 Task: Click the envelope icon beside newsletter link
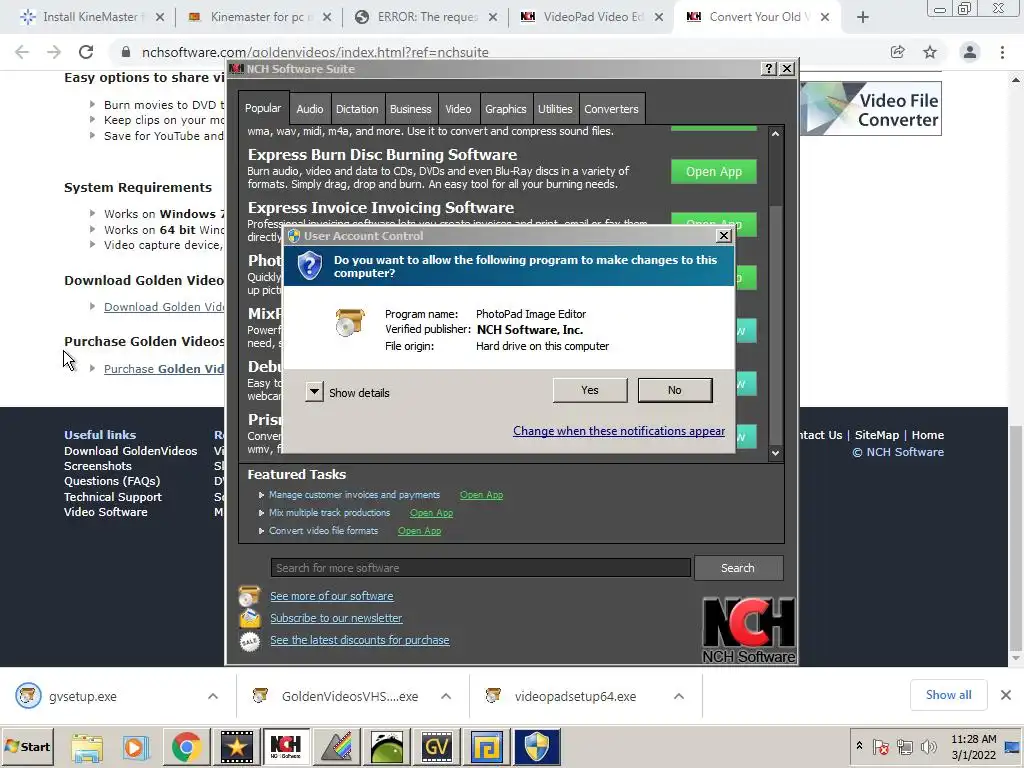point(249,618)
